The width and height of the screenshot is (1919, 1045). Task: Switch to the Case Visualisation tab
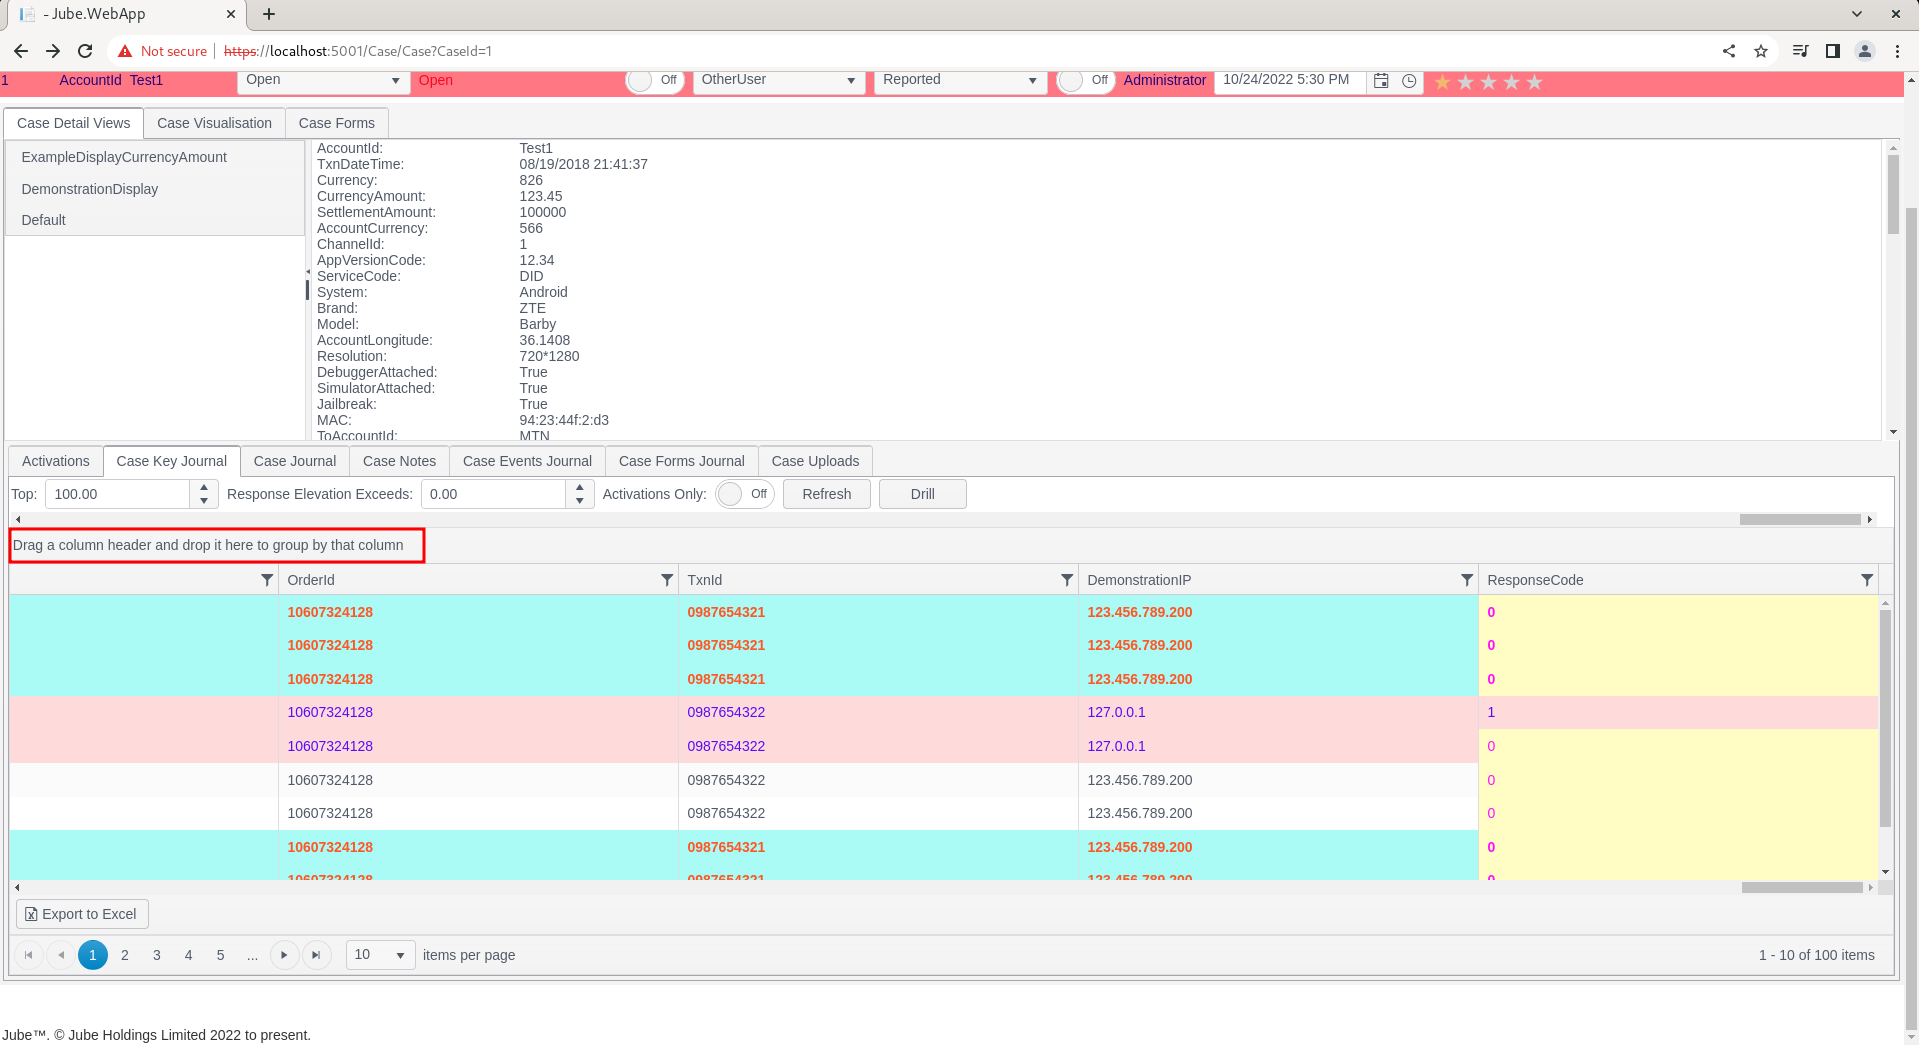(x=214, y=123)
